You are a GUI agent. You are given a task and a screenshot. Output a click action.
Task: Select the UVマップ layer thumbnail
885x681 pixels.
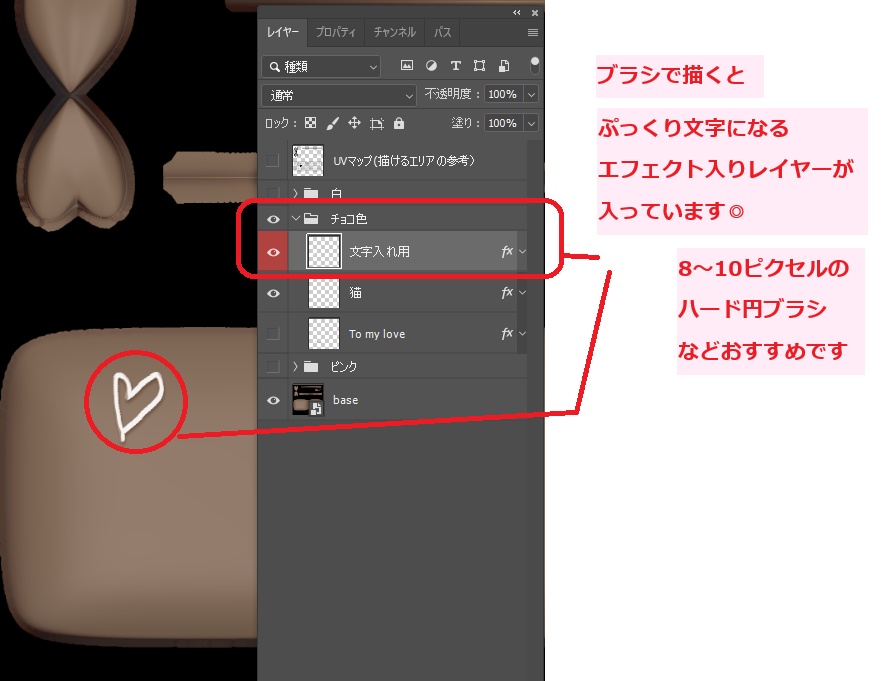(x=308, y=161)
